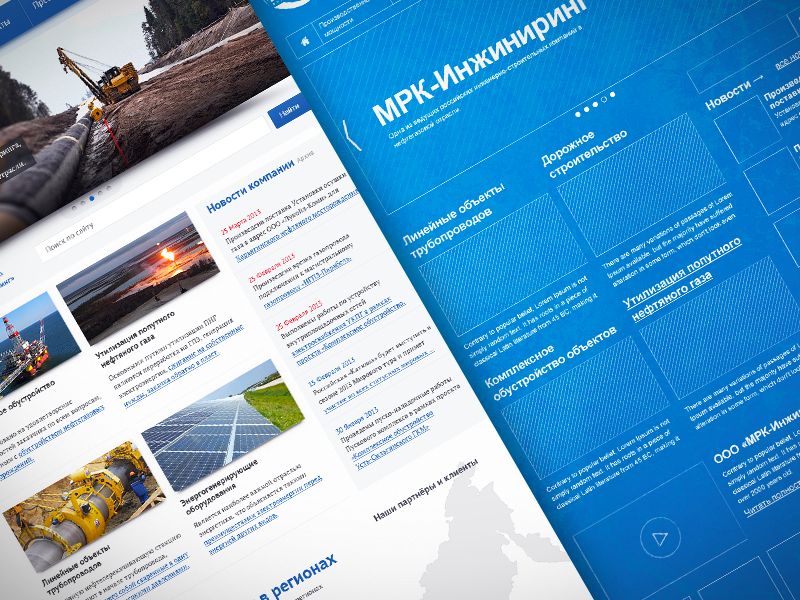Screen dimensions: 800x600
Task: Select the active blue slider dot under the pipeline photo
Action: (x=92, y=198)
